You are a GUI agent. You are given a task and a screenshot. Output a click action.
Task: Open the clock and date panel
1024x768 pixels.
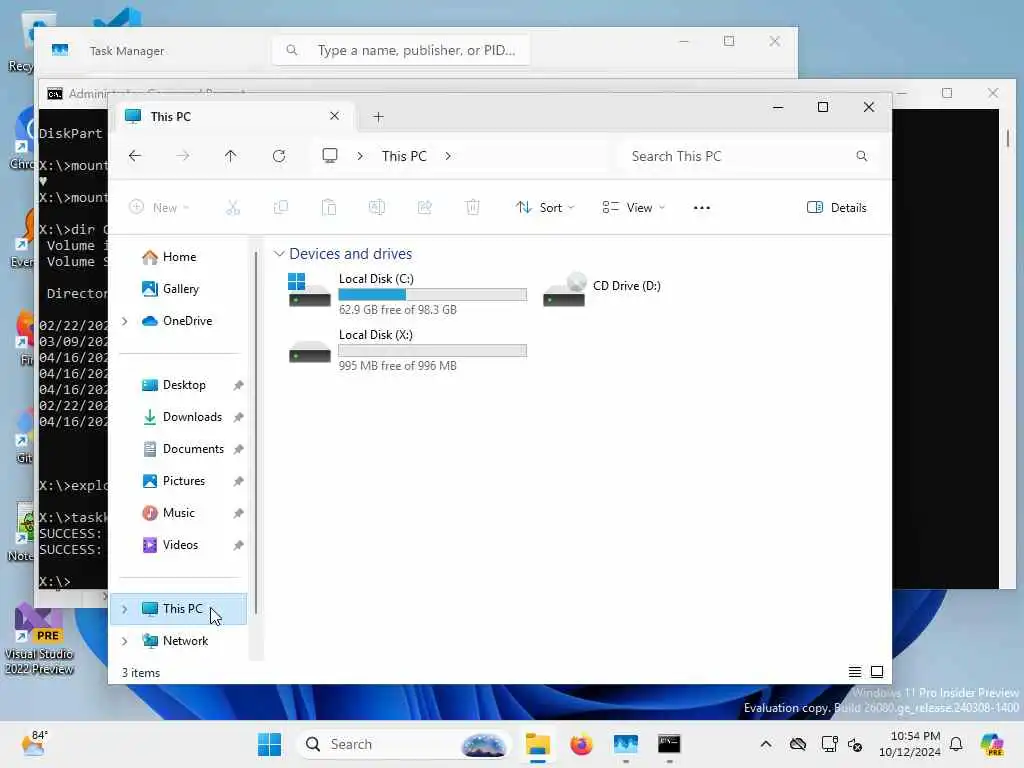pos(910,744)
